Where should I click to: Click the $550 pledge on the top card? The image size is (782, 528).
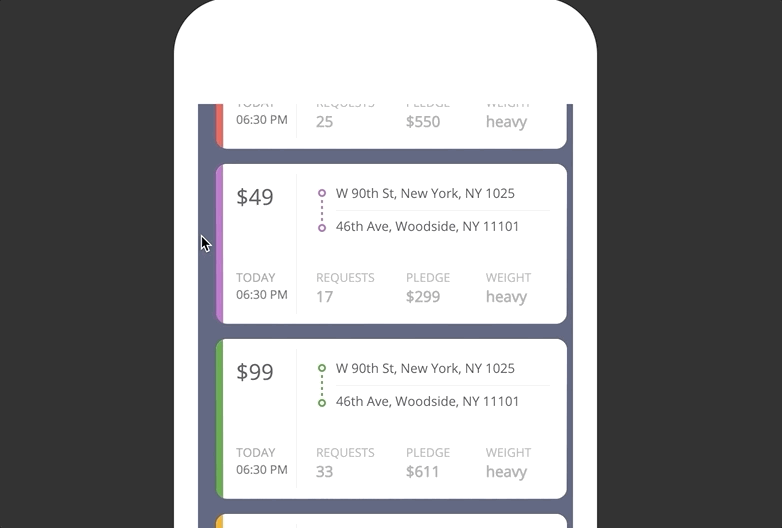423,122
